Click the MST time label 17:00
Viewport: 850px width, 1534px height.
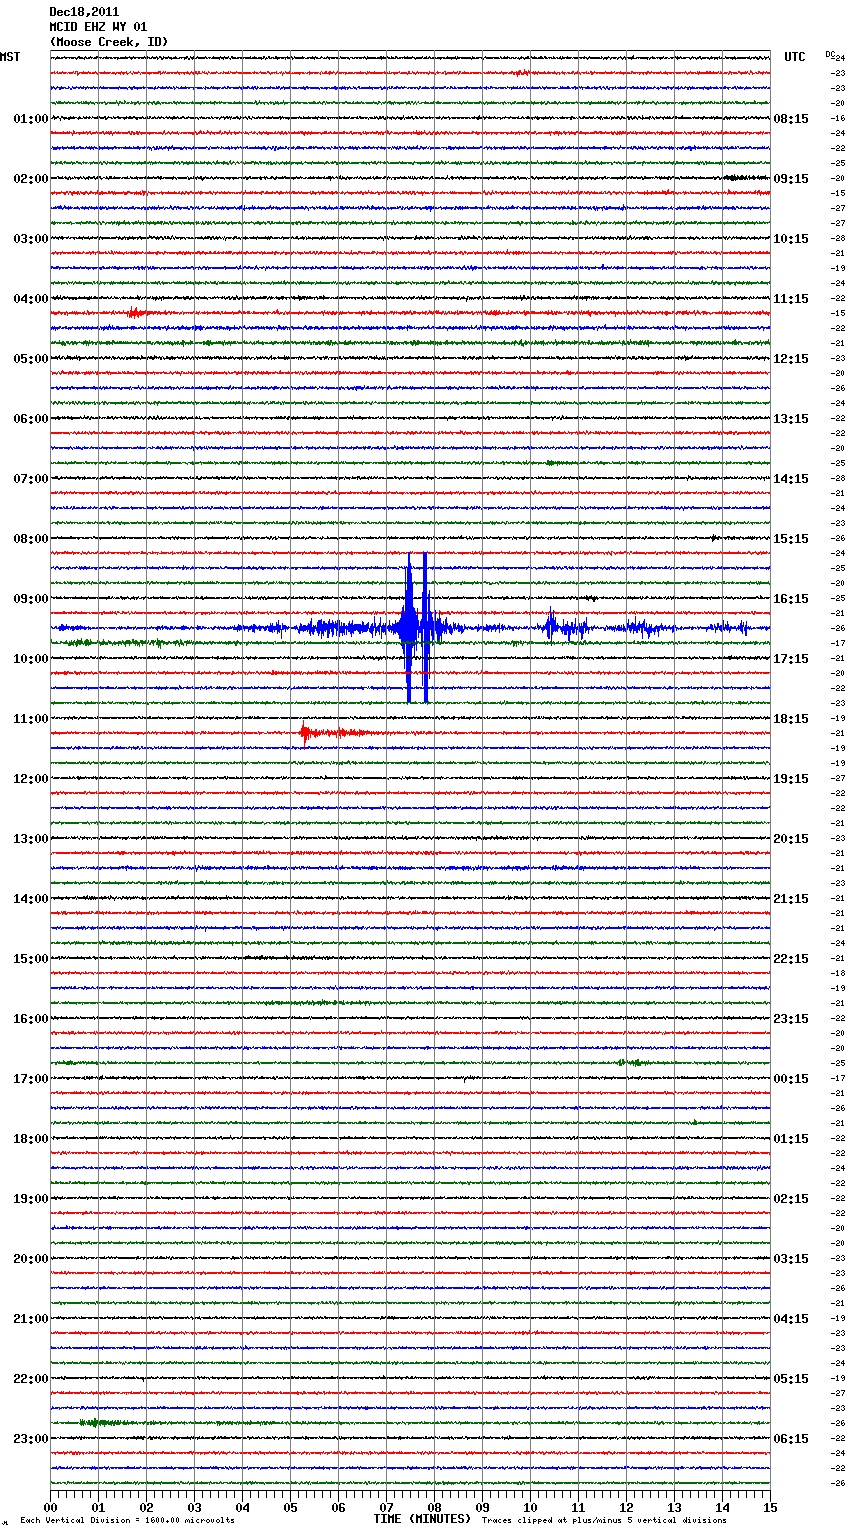click(x=31, y=1079)
